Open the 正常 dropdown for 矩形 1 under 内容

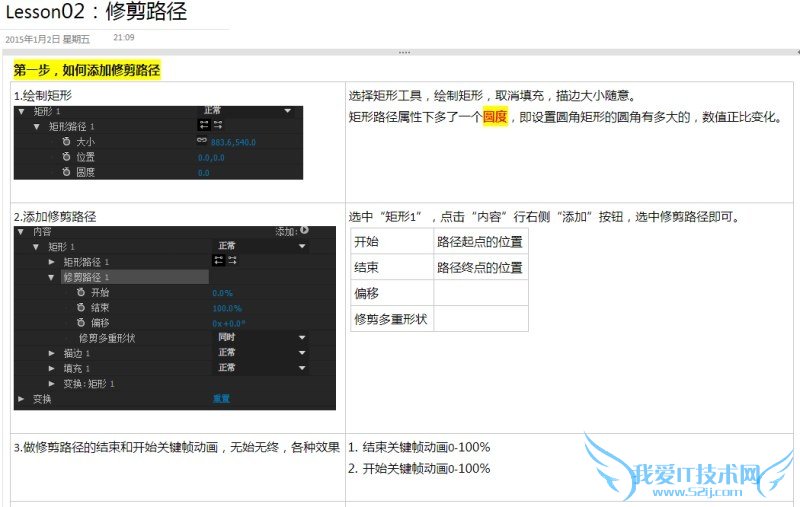click(x=261, y=246)
